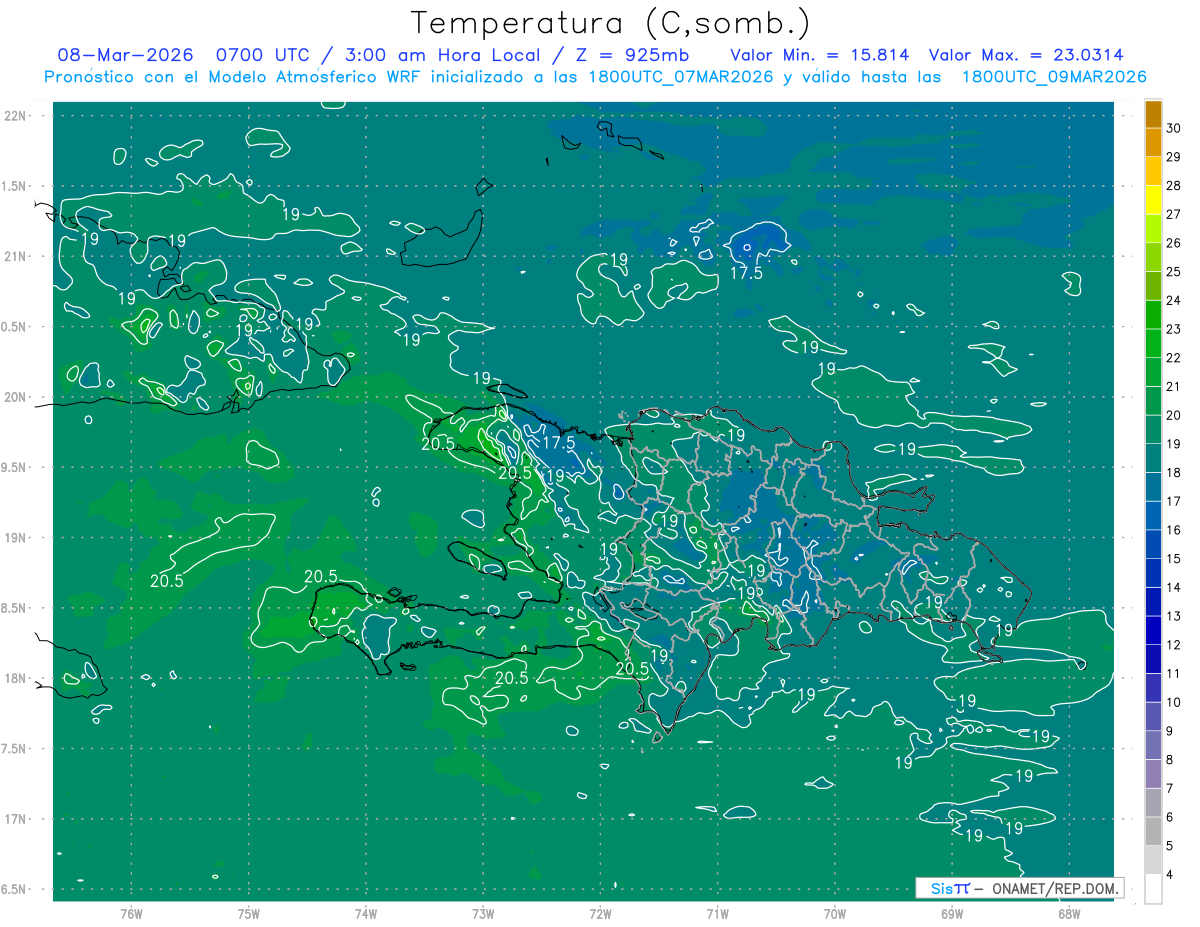Click the blue legend band between 15 and 16
This screenshot has height=927, width=1200.
[1153, 545]
